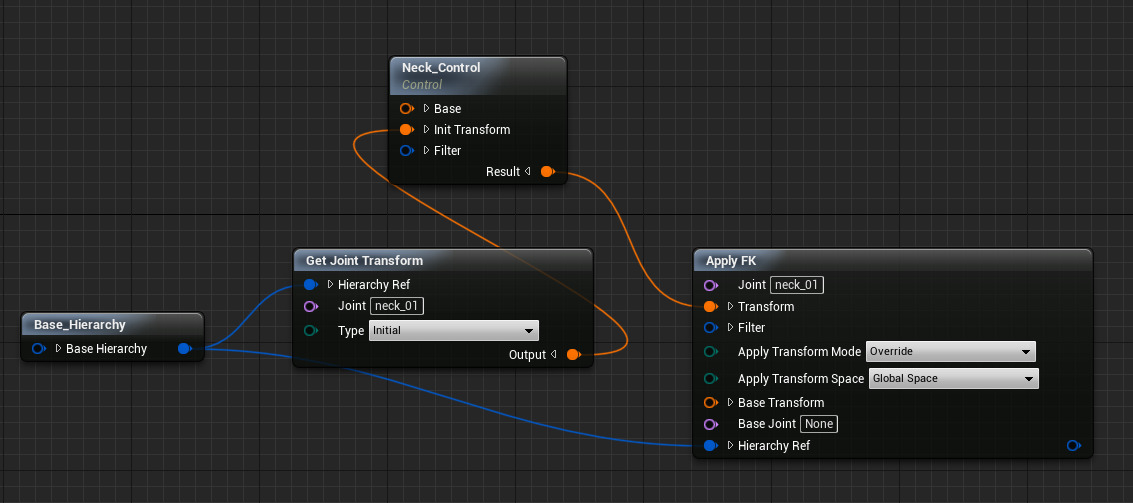1133x503 pixels.
Task: Expand the Base pin on Neck_Control
Action: [x=426, y=108]
